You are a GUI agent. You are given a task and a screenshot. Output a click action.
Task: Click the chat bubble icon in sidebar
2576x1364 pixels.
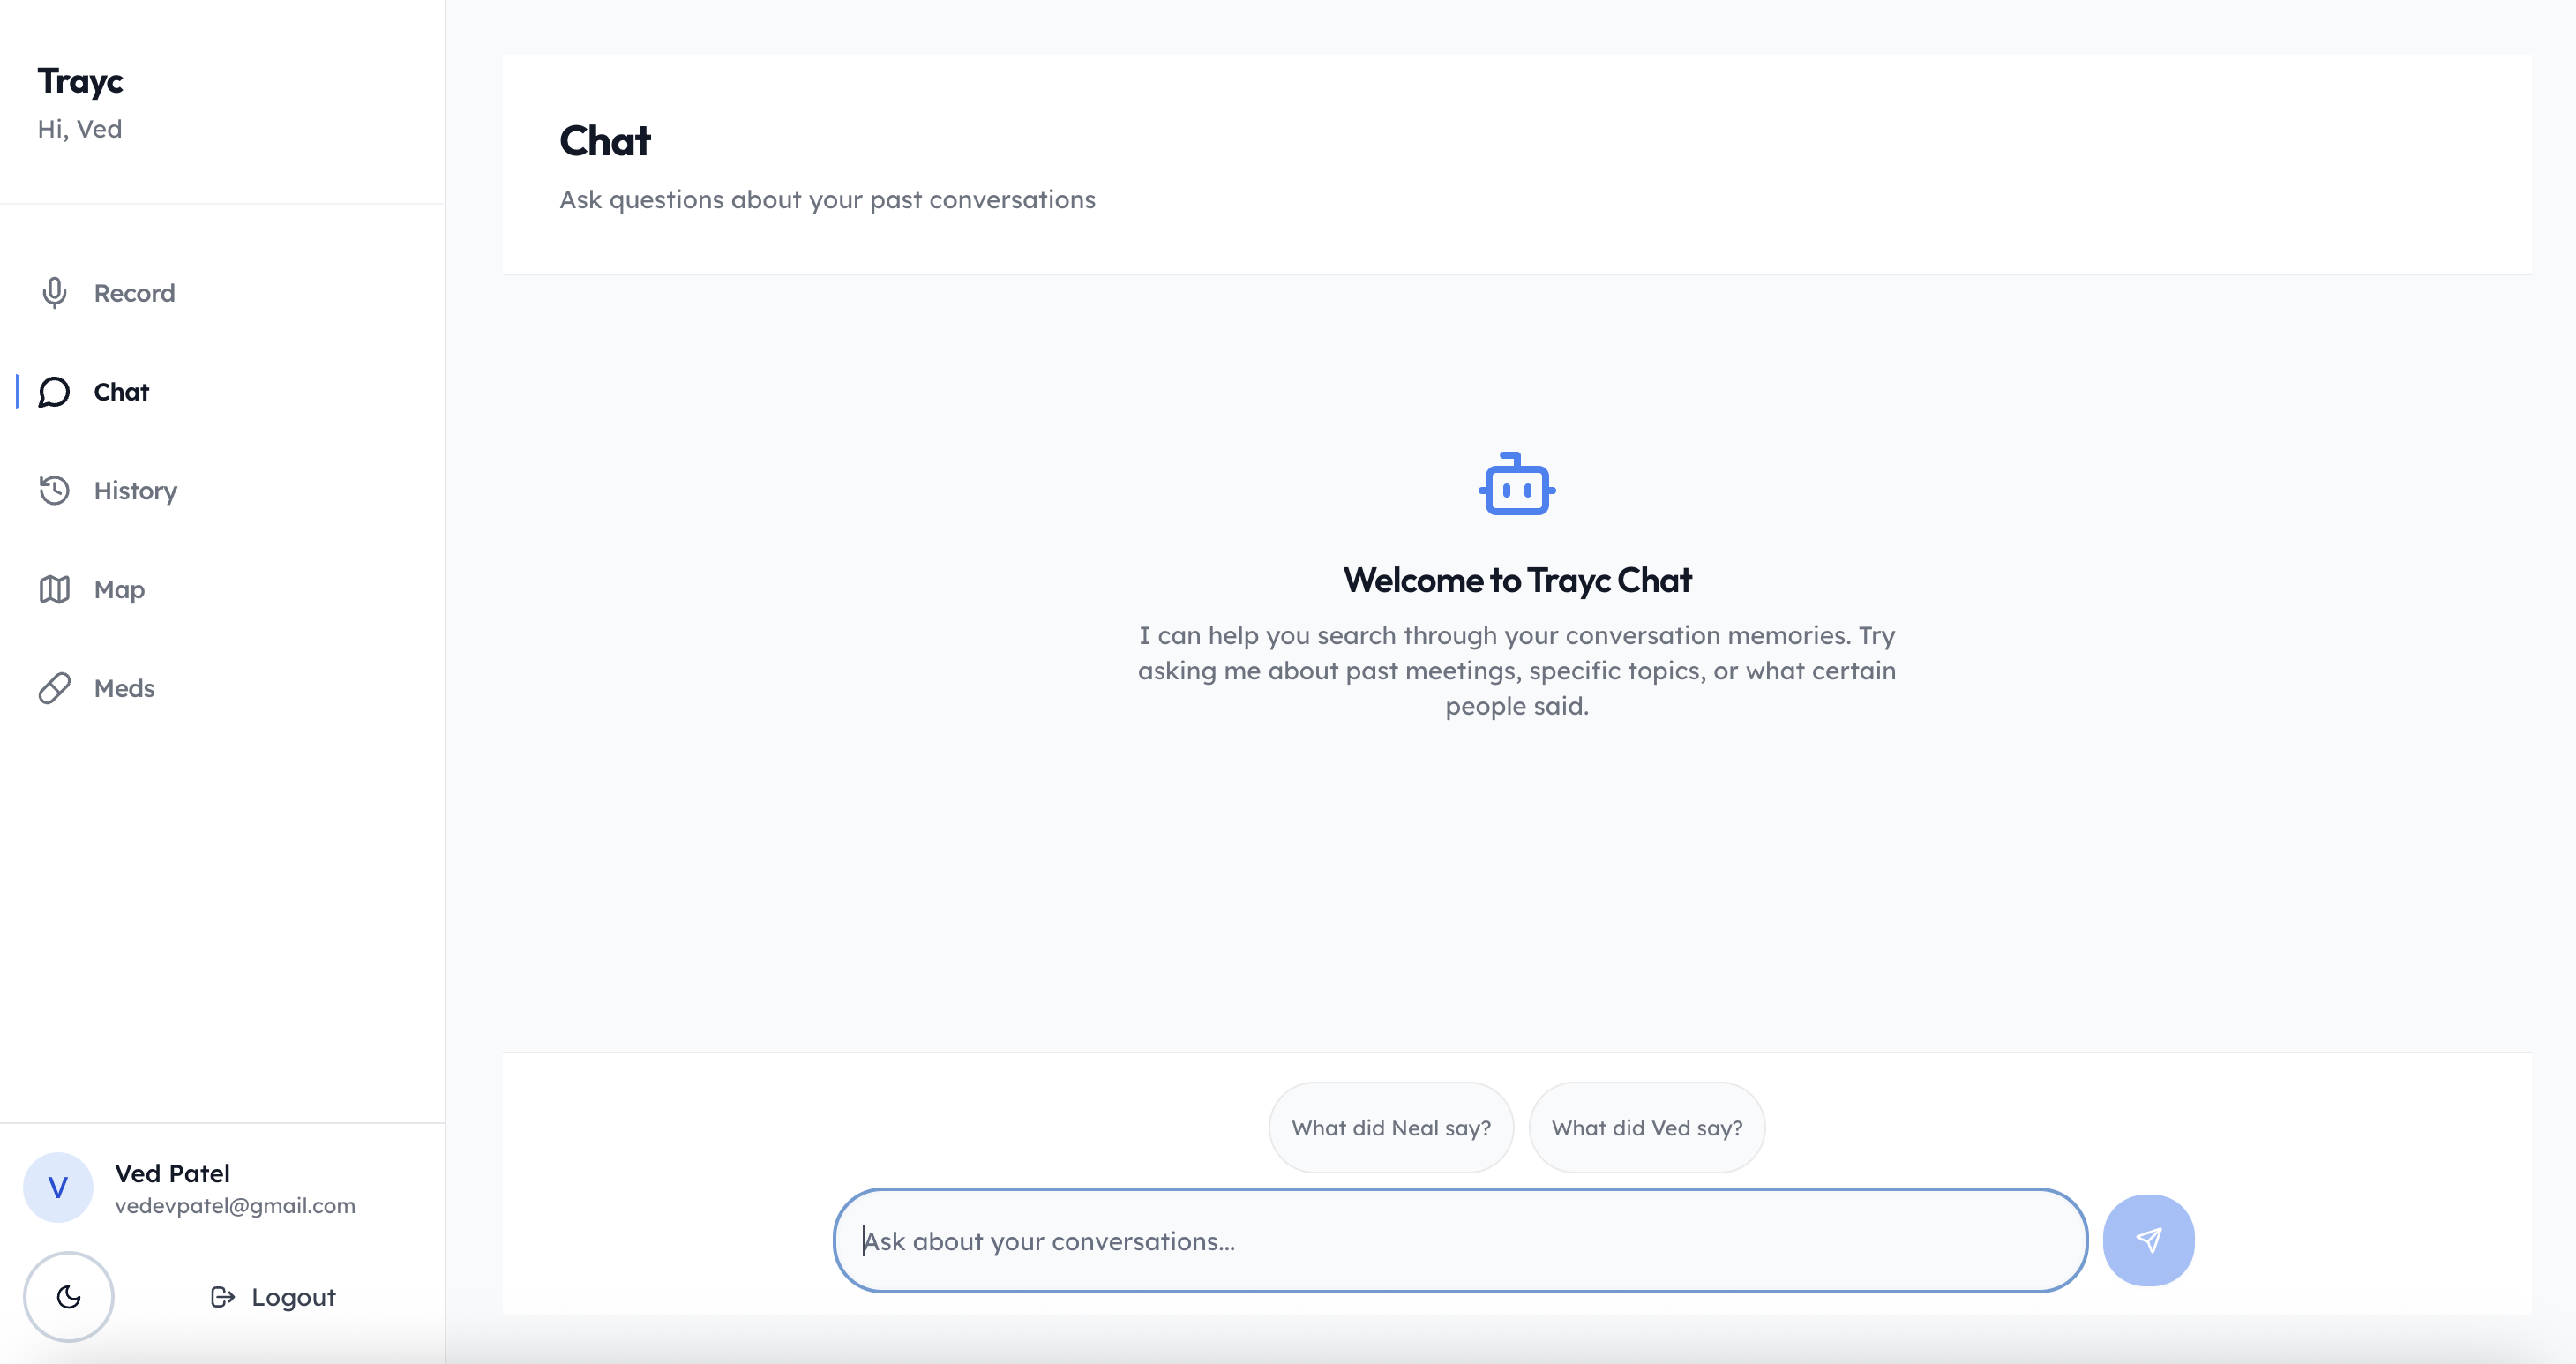[x=54, y=392]
